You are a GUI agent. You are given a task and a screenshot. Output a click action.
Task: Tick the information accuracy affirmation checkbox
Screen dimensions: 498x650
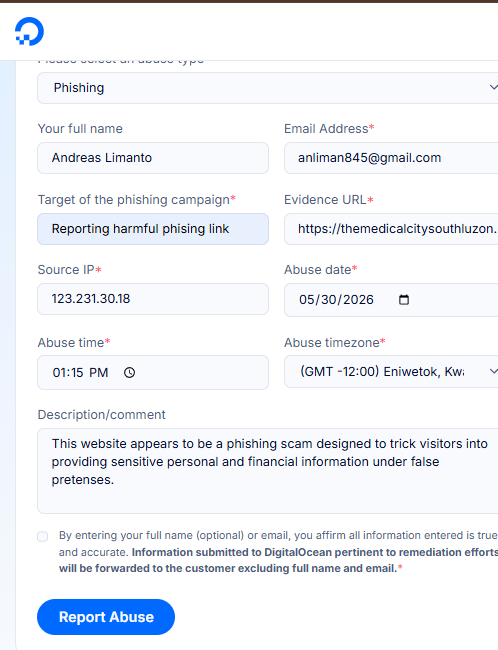point(43,536)
